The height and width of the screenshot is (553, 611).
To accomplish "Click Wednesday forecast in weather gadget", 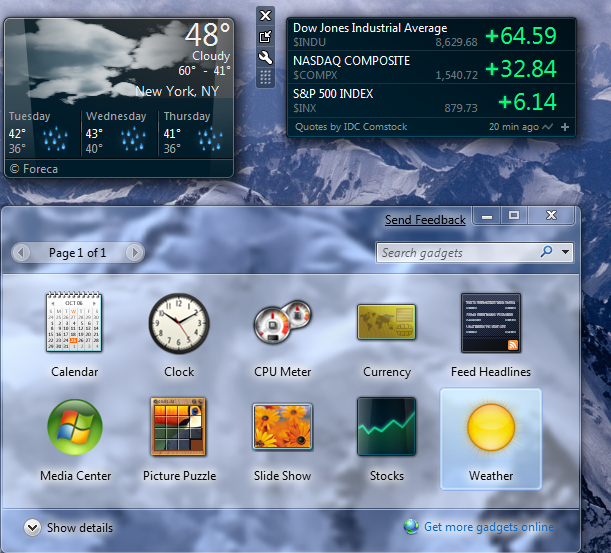I will [x=118, y=133].
